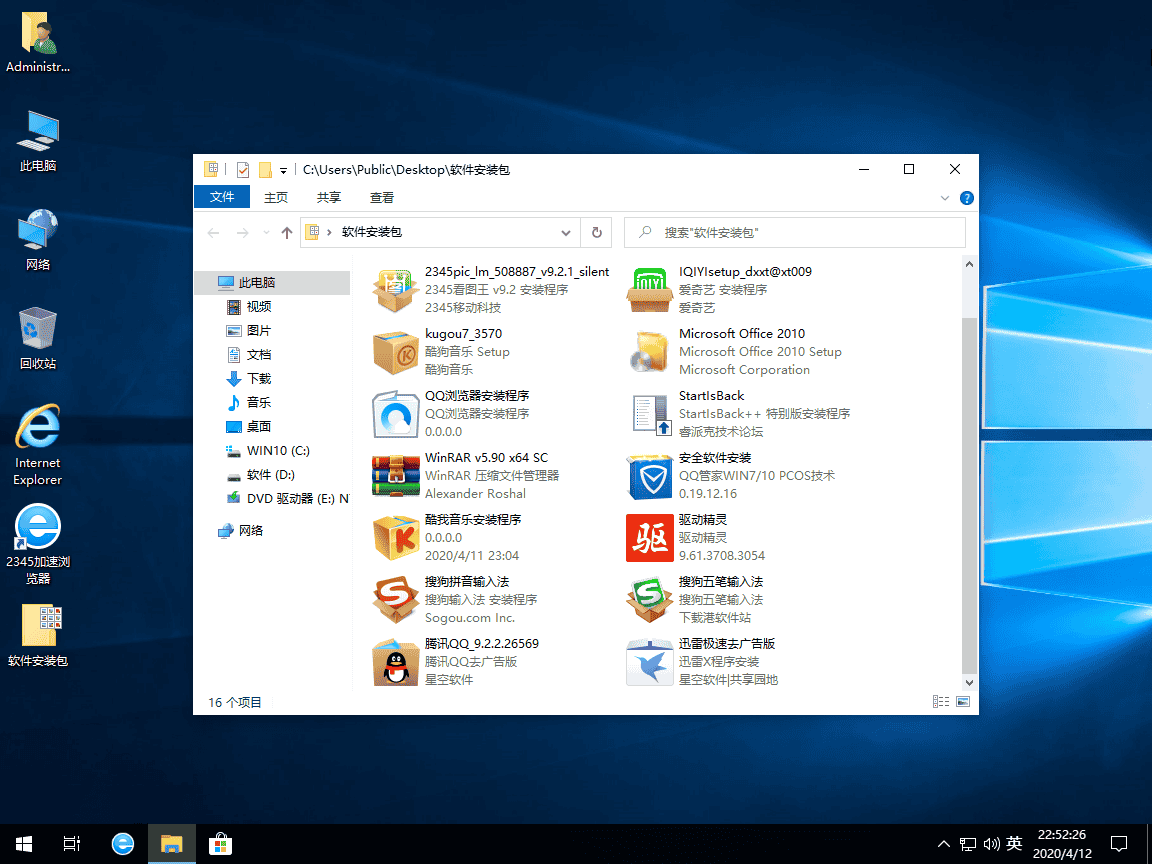1152x864 pixels.
Task: Select the 安全软件安装 shield icon
Action: [649, 475]
